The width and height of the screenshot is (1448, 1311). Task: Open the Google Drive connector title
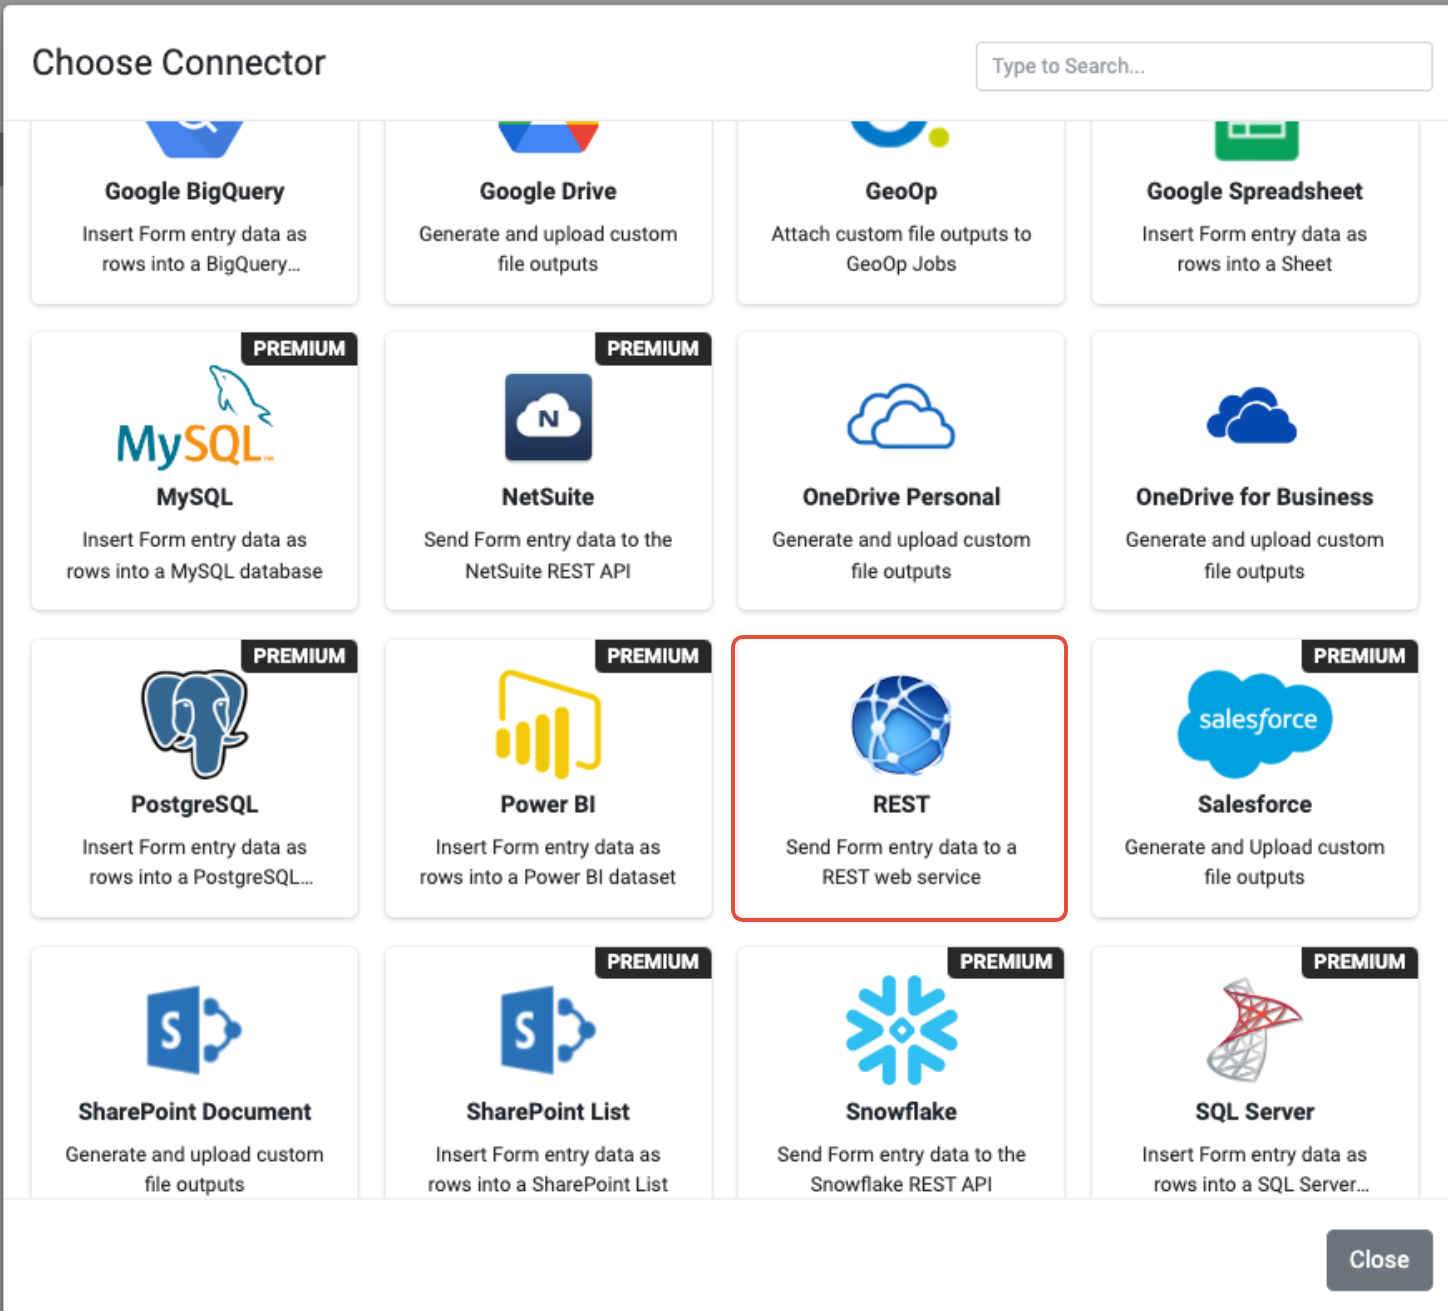pos(548,191)
